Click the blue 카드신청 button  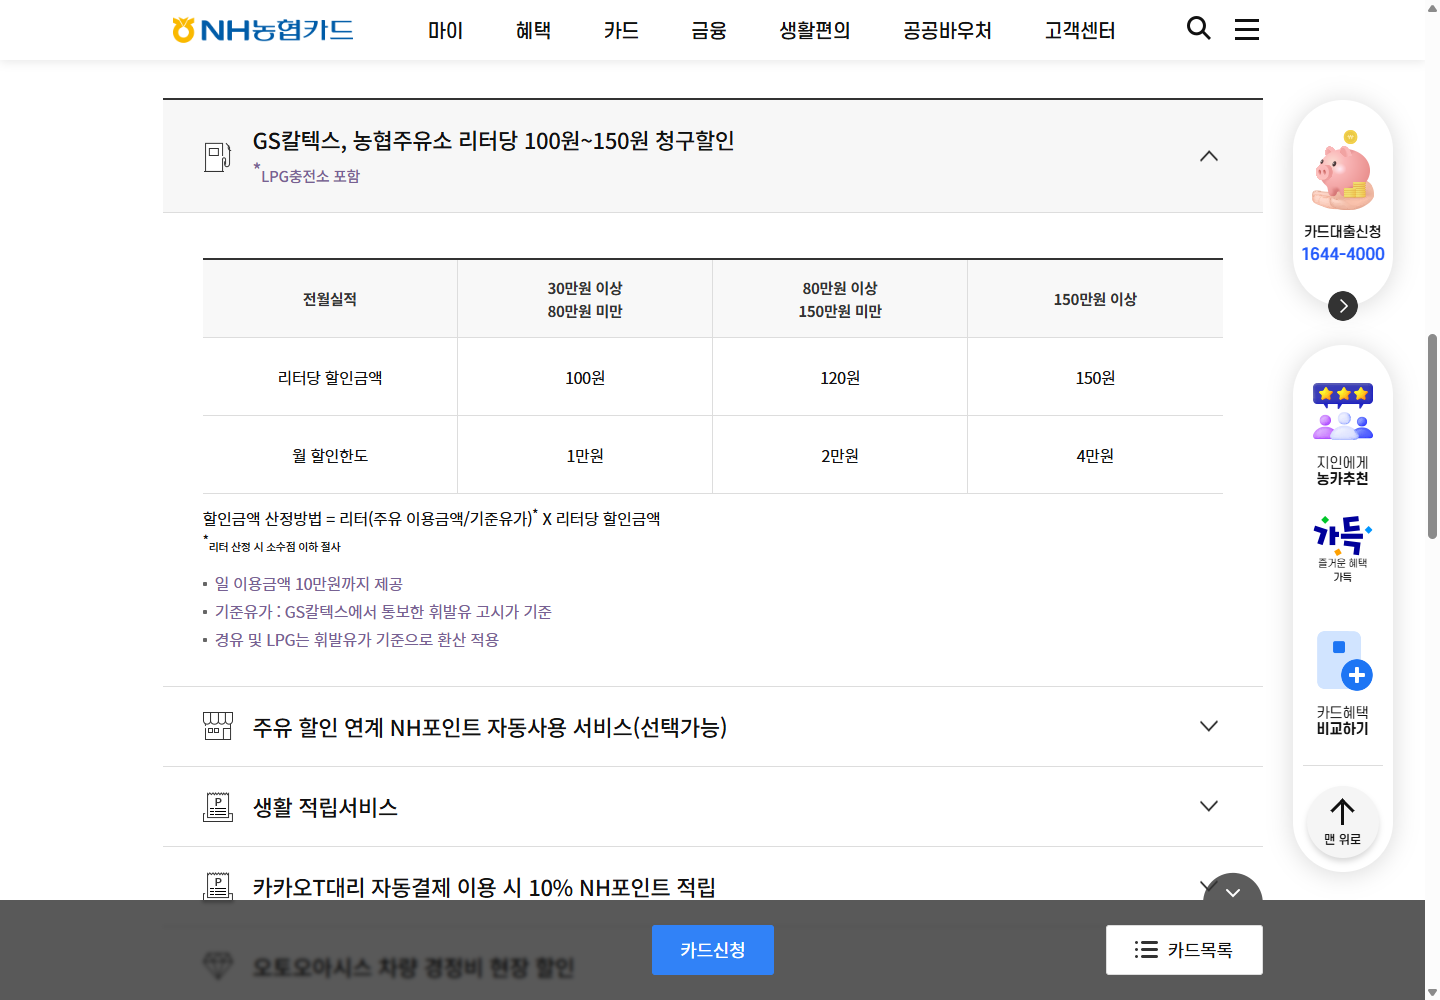pyautogui.click(x=713, y=950)
